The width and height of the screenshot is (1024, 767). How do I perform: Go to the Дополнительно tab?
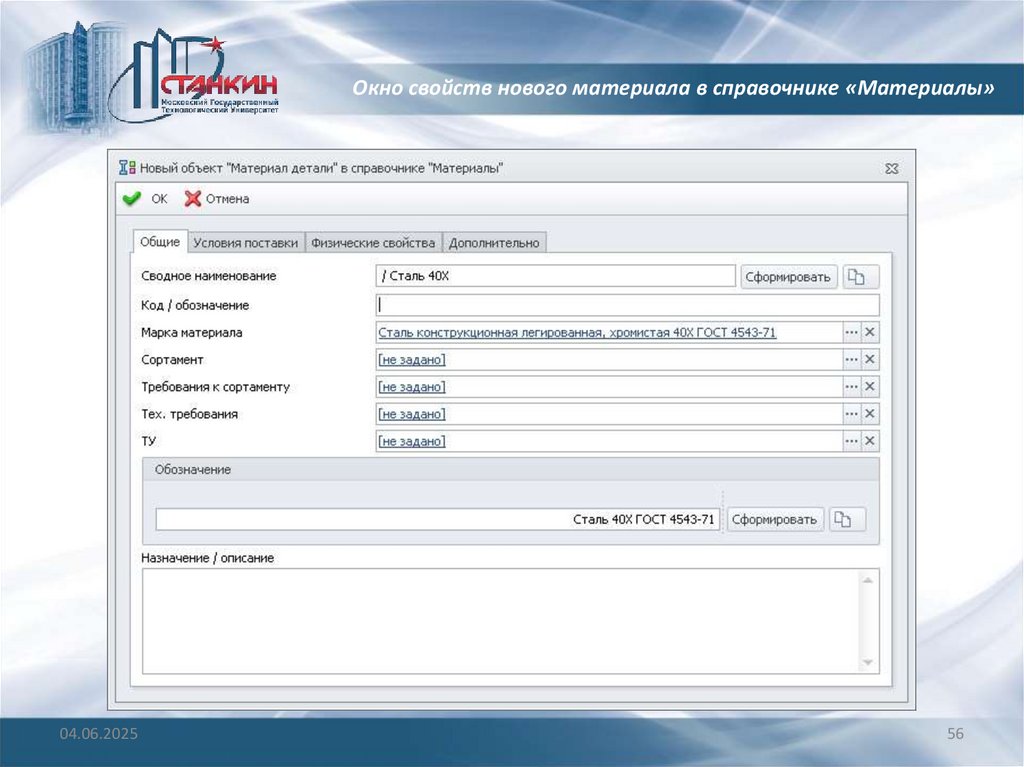[494, 243]
